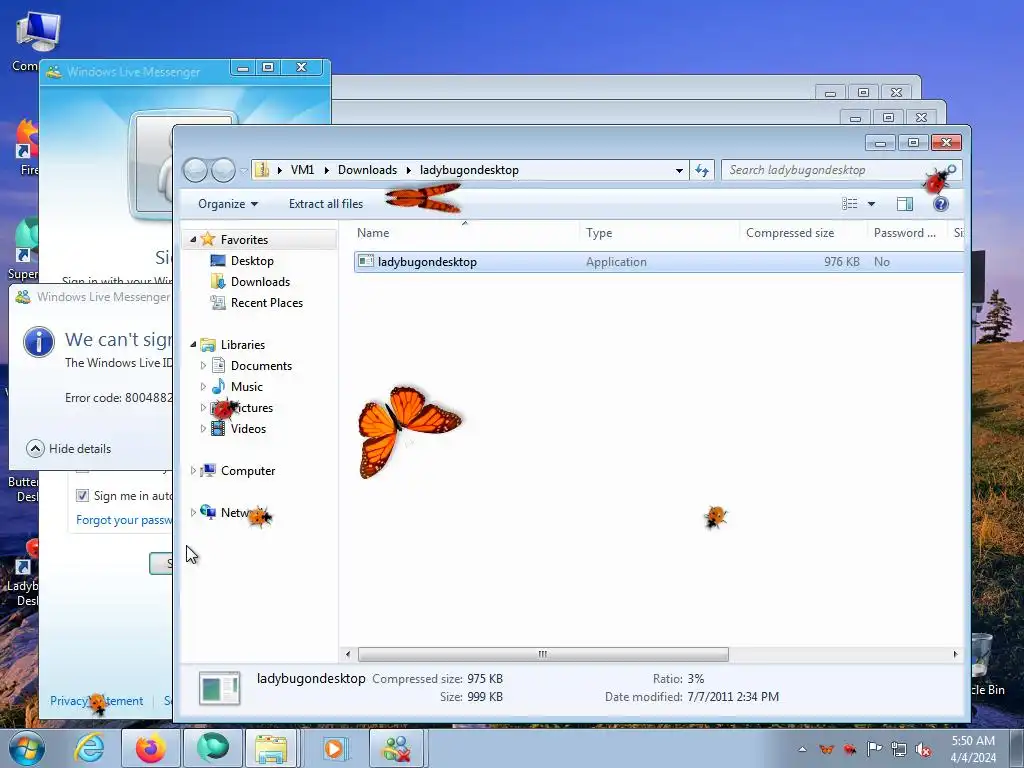The width and height of the screenshot is (1024, 768).
Task: Expand the Music library
Action: pyautogui.click(x=203, y=387)
